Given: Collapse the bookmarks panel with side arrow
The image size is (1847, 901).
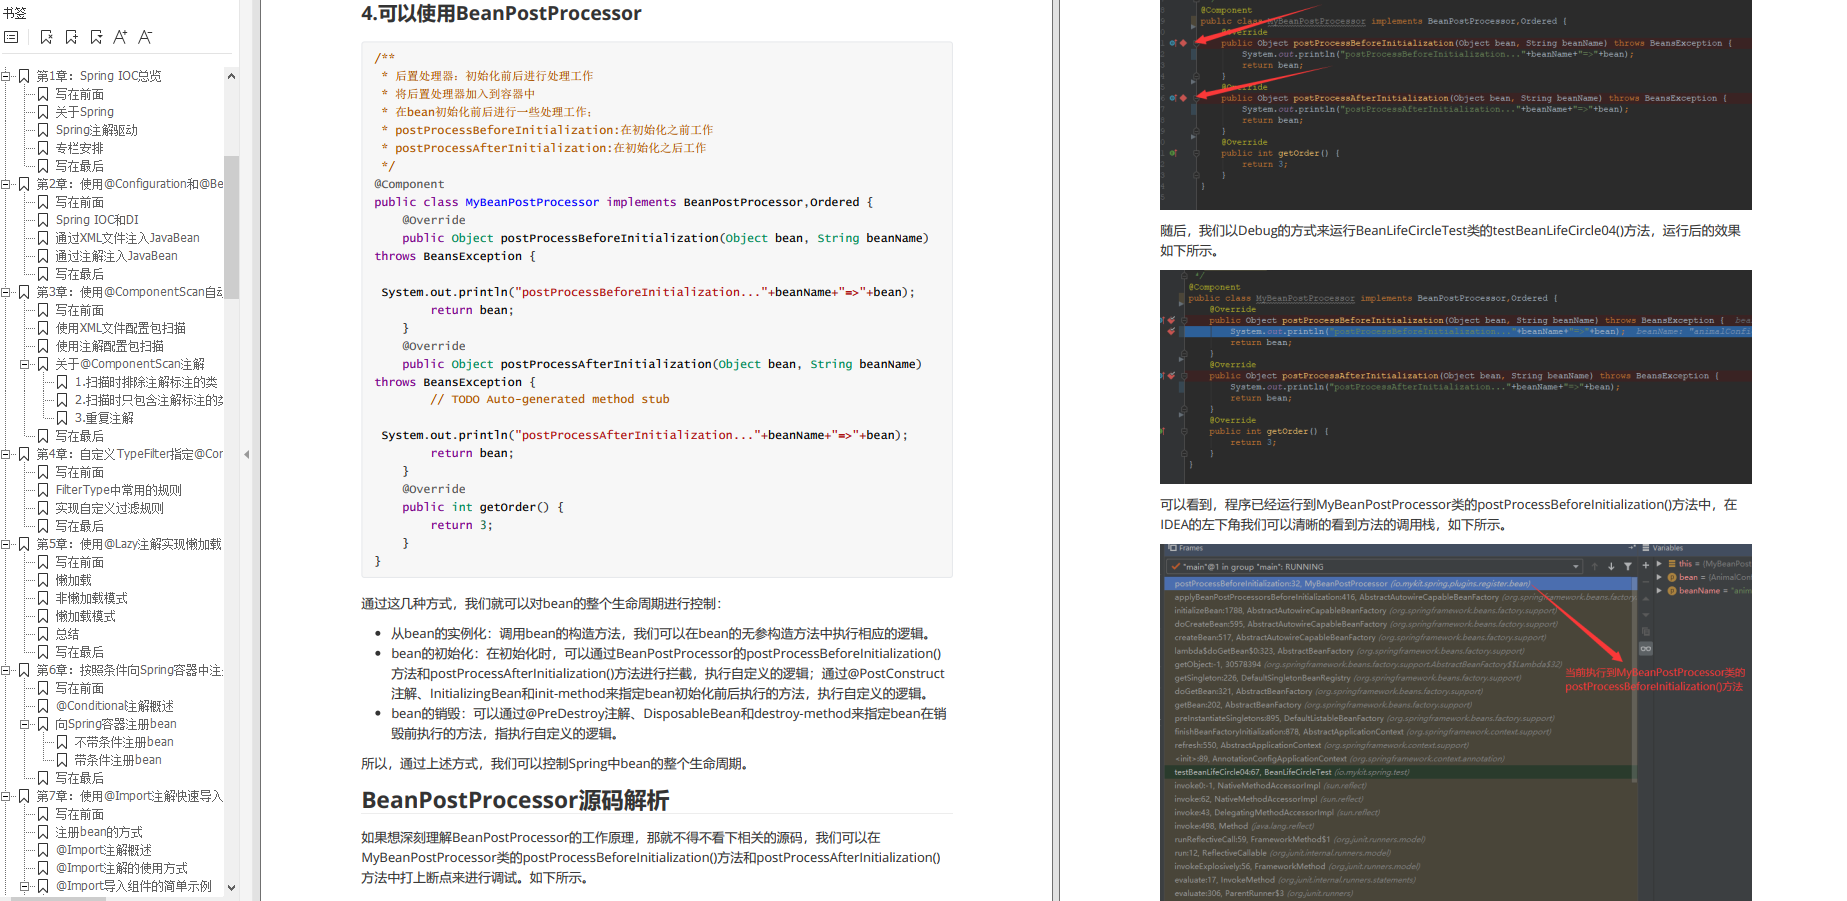Looking at the screenshot, I should [246, 454].
